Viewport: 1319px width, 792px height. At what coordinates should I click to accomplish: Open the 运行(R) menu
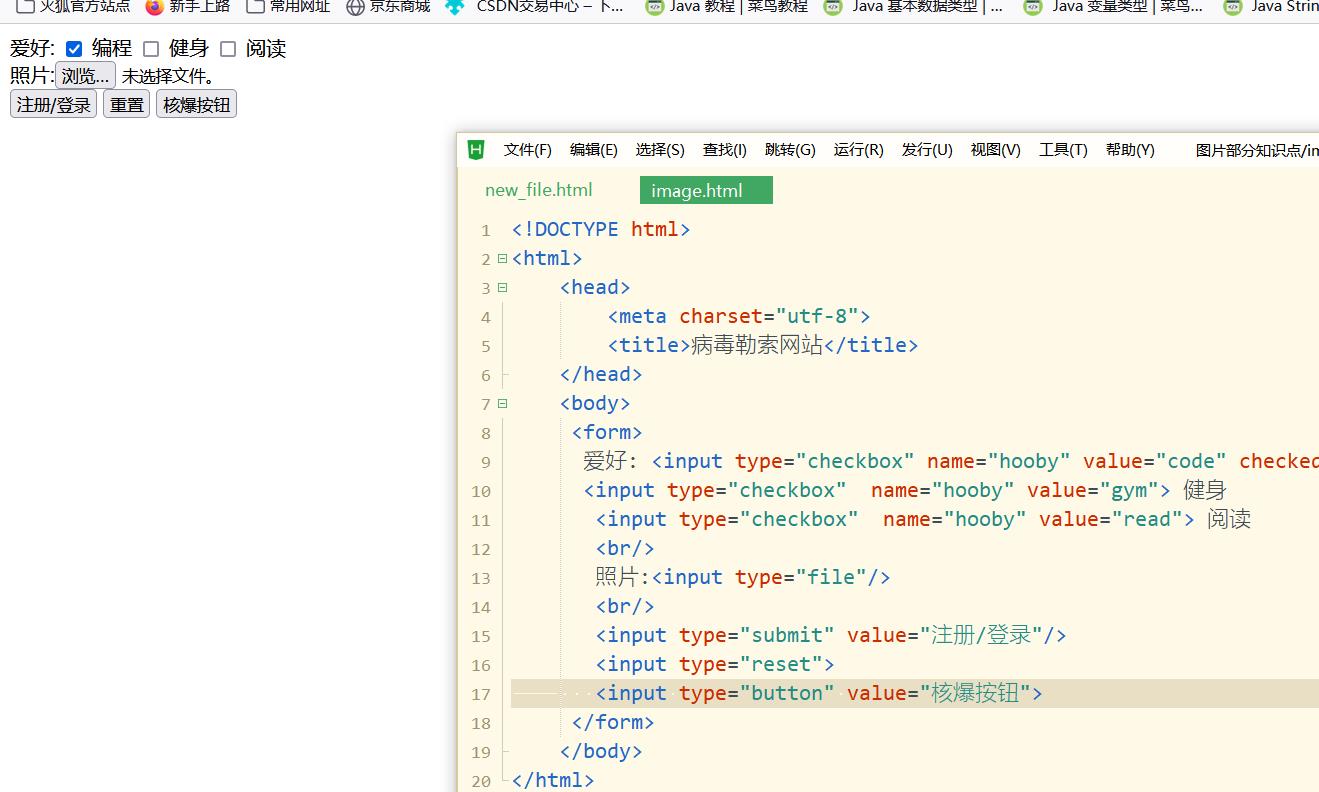click(x=859, y=150)
